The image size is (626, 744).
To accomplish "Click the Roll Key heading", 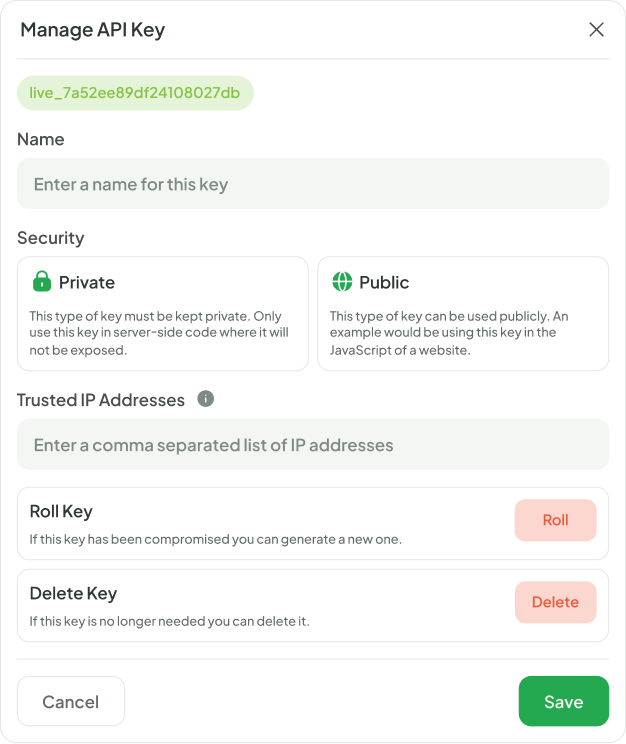I will (x=61, y=511).
